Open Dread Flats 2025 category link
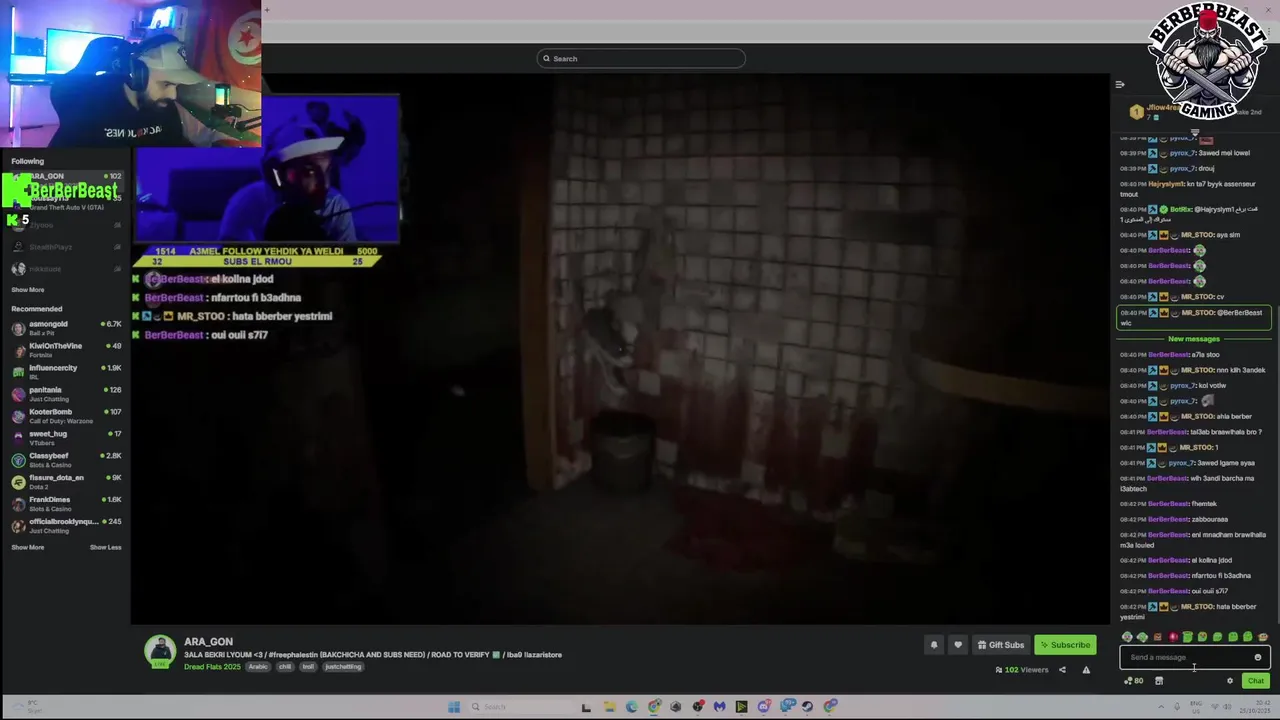Screen dimensions: 1280x720 click(x=212, y=667)
